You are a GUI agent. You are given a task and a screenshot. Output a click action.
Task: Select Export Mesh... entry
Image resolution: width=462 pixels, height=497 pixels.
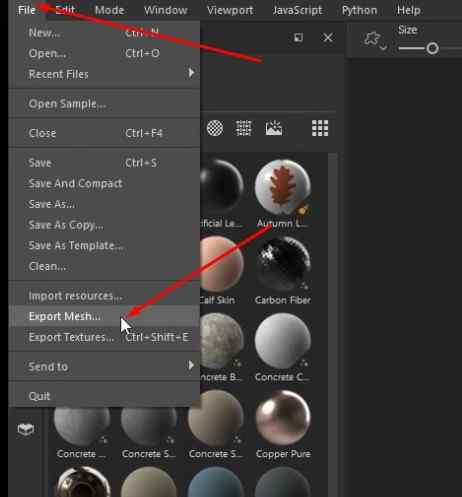pos(104,316)
